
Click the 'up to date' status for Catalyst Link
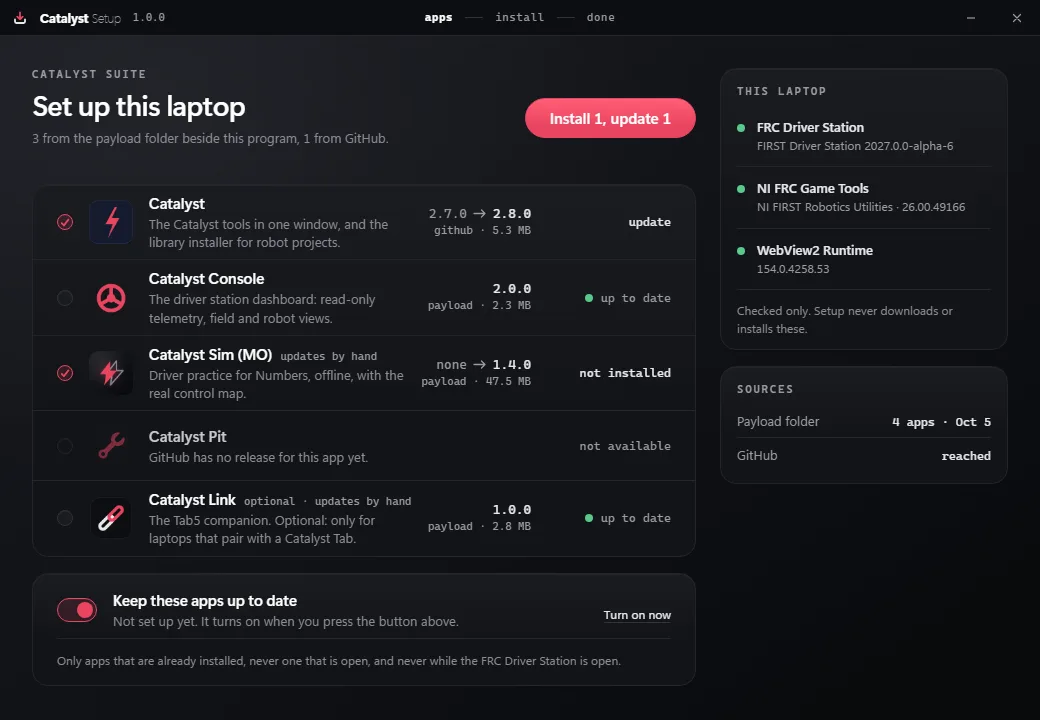628,518
